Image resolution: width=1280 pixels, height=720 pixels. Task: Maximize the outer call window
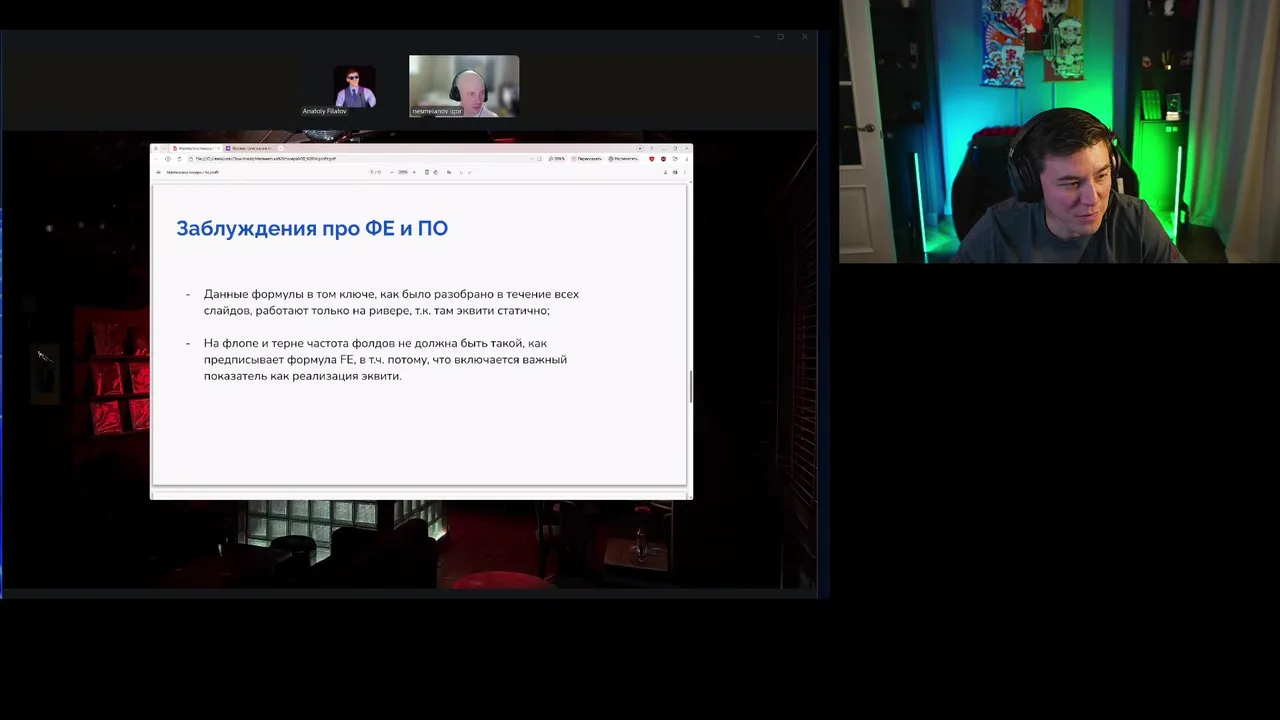(781, 37)
